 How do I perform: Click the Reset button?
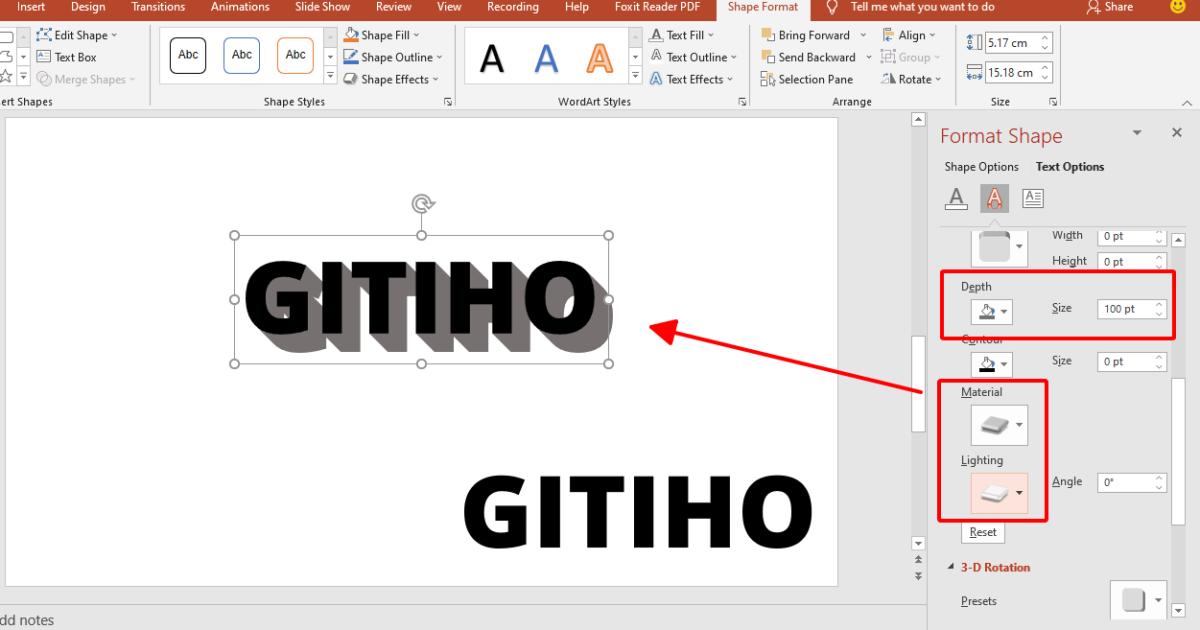coord(982,532)
